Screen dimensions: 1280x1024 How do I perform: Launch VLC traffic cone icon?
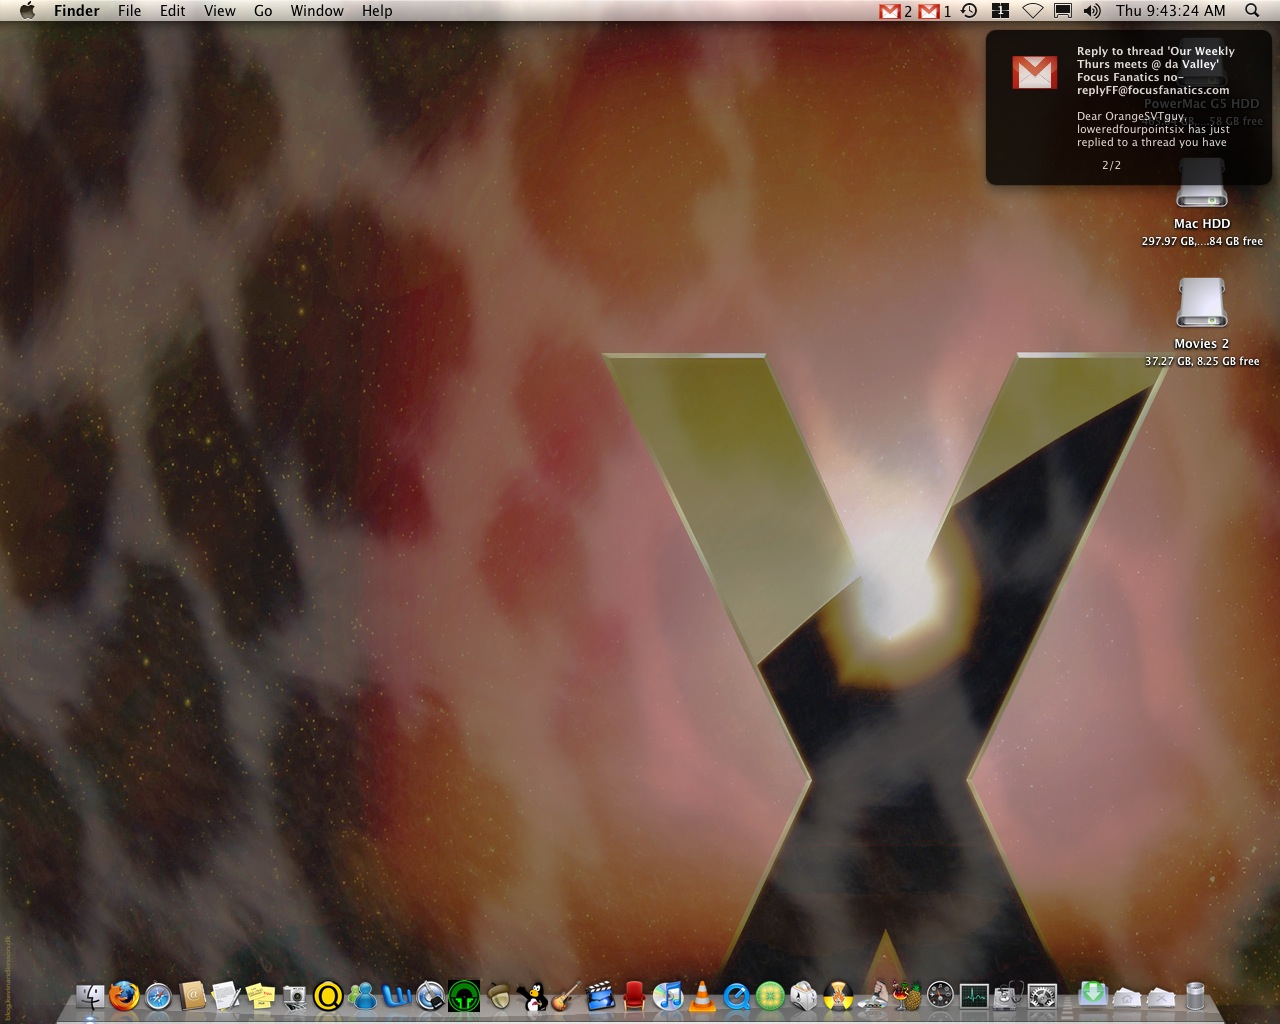(702, 996)
